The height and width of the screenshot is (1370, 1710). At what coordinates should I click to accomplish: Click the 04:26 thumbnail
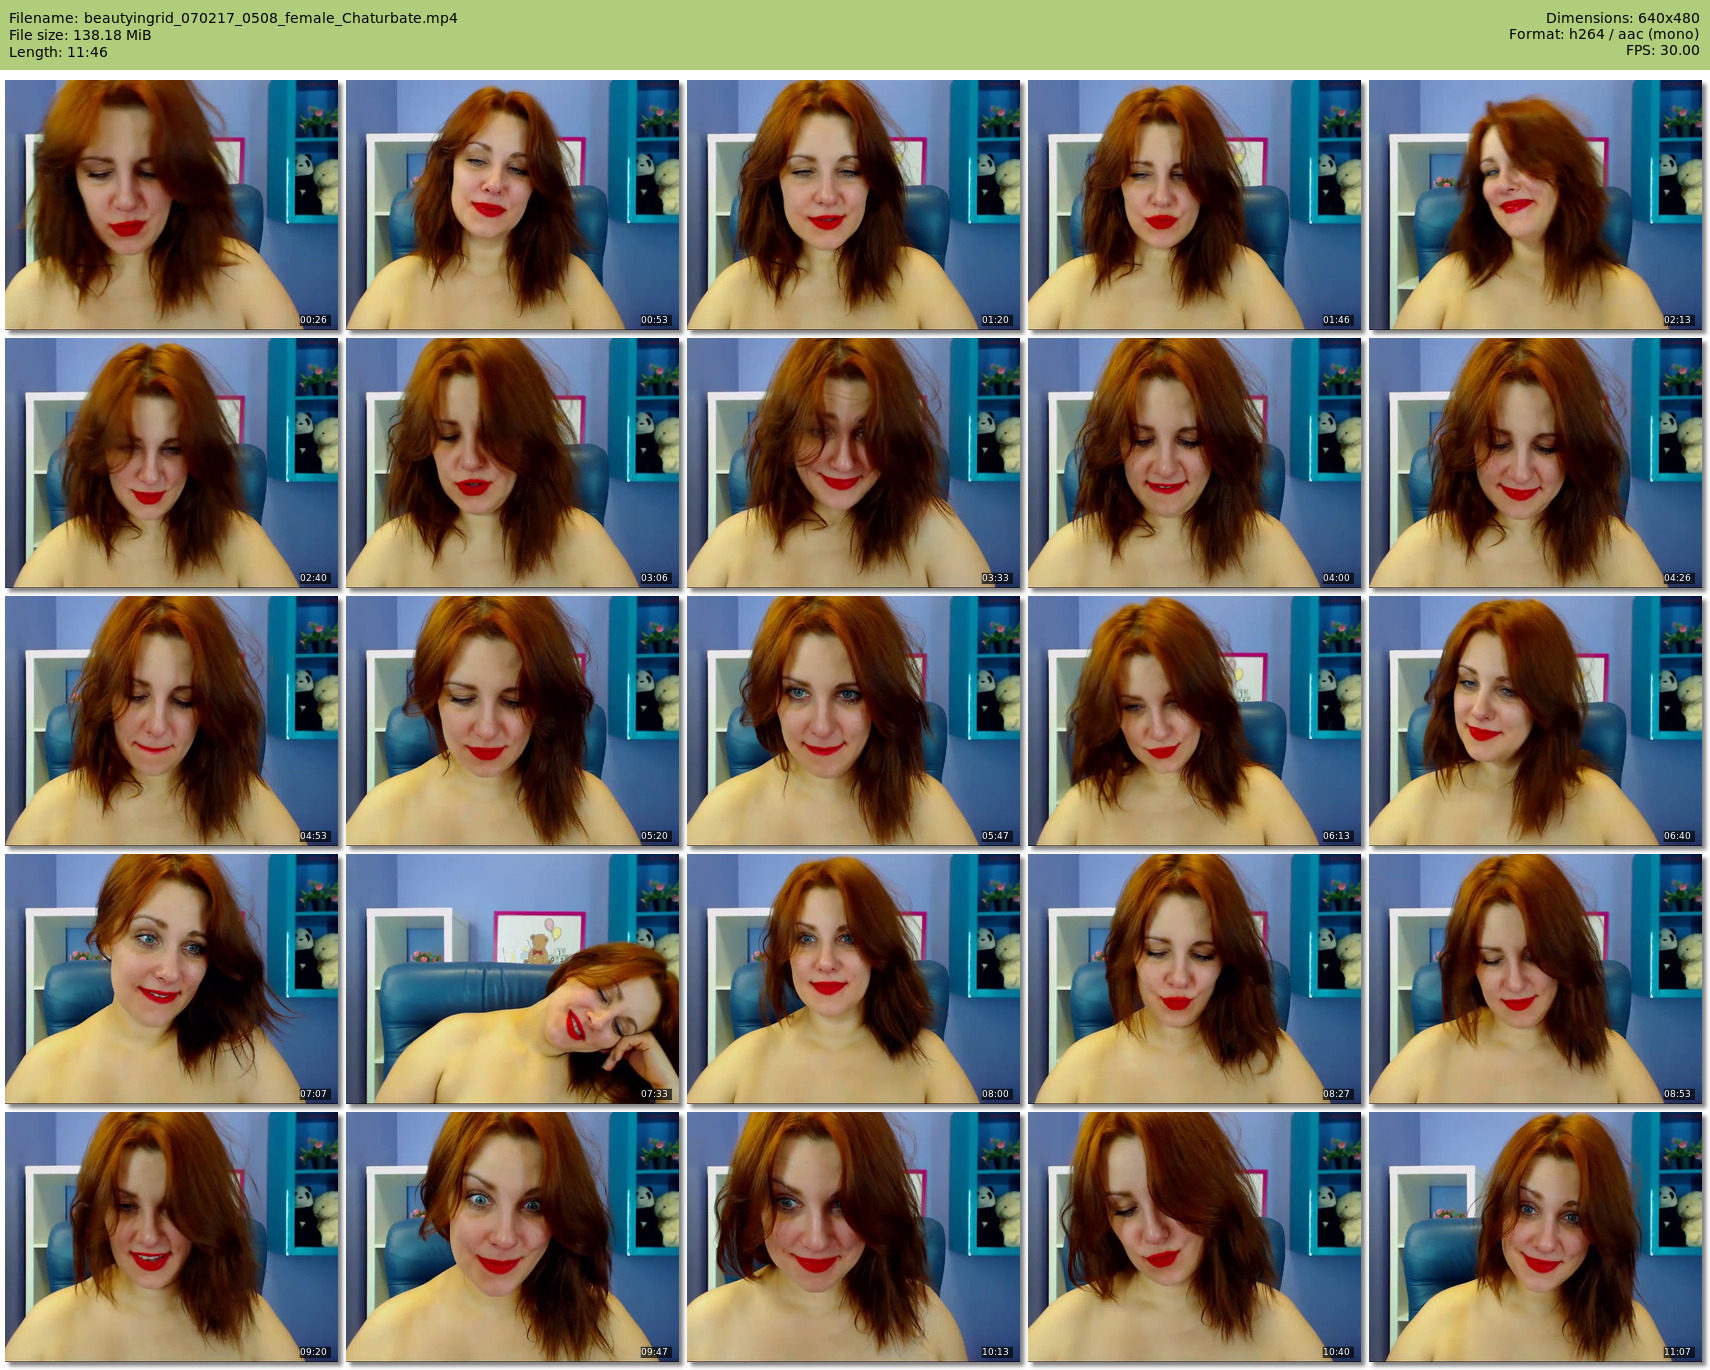tap(1535, 463)
